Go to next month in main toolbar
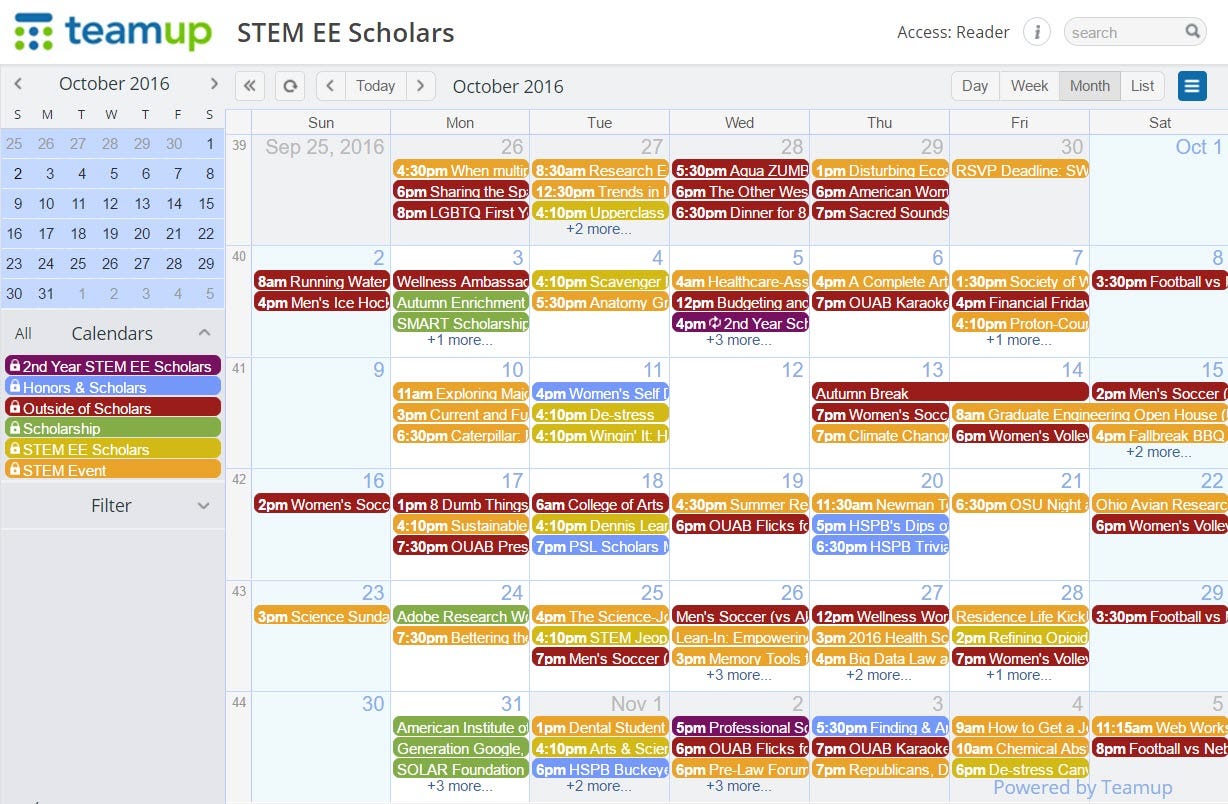 click(421, 86)
